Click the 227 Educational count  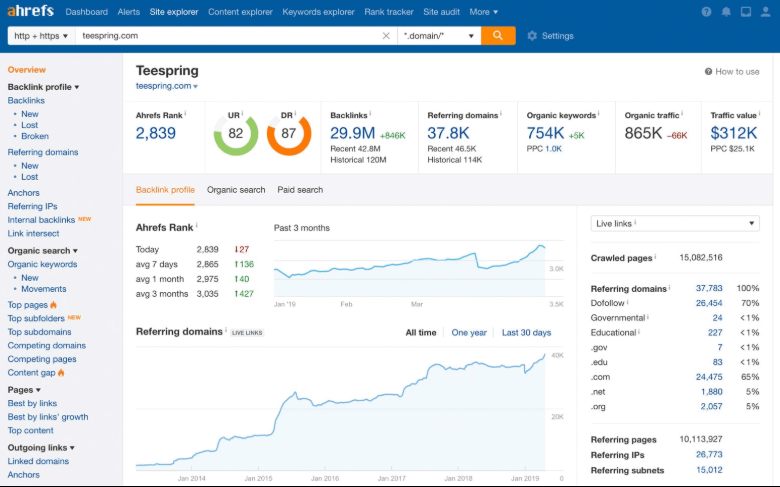tap(715, 333)
